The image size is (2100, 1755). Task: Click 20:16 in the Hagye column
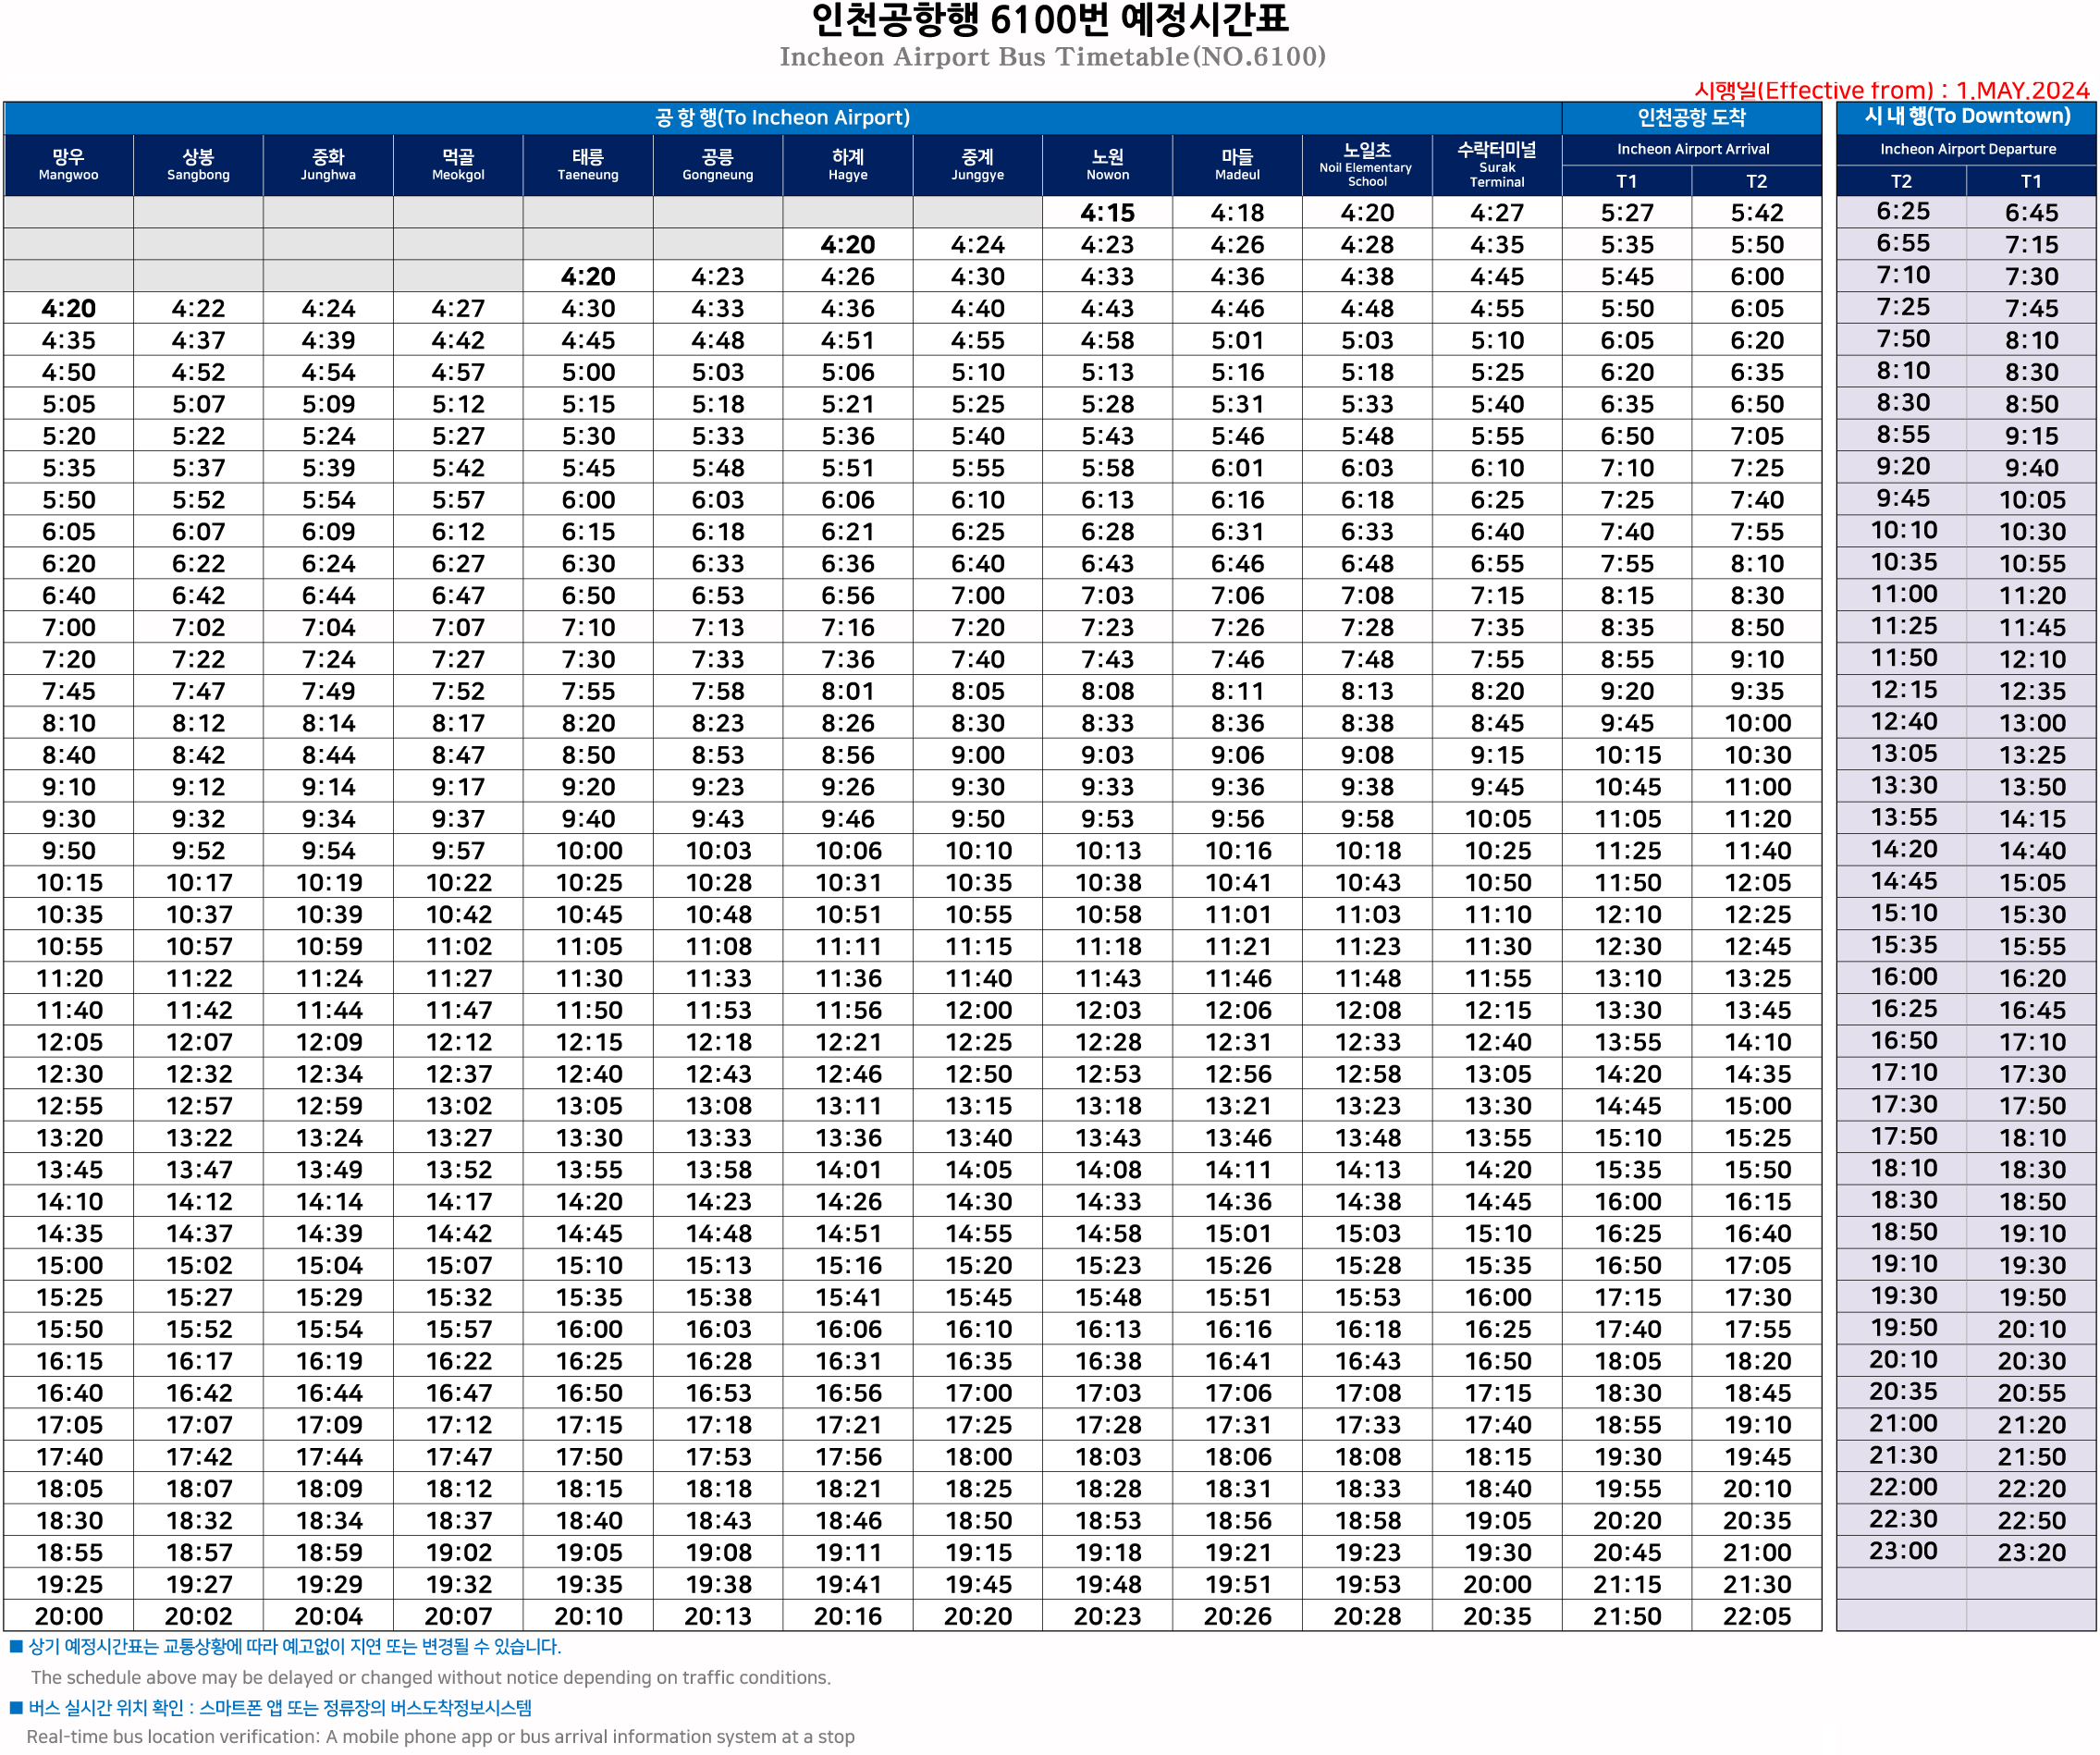[848, 1617]
